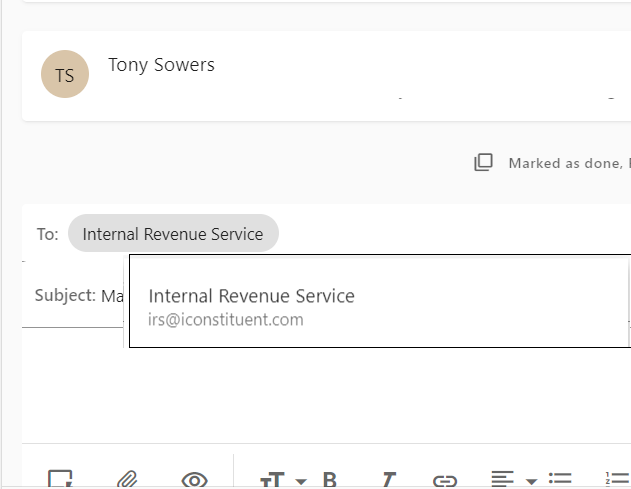
Task: Toggle italic formatting
Action: [389, 480]
